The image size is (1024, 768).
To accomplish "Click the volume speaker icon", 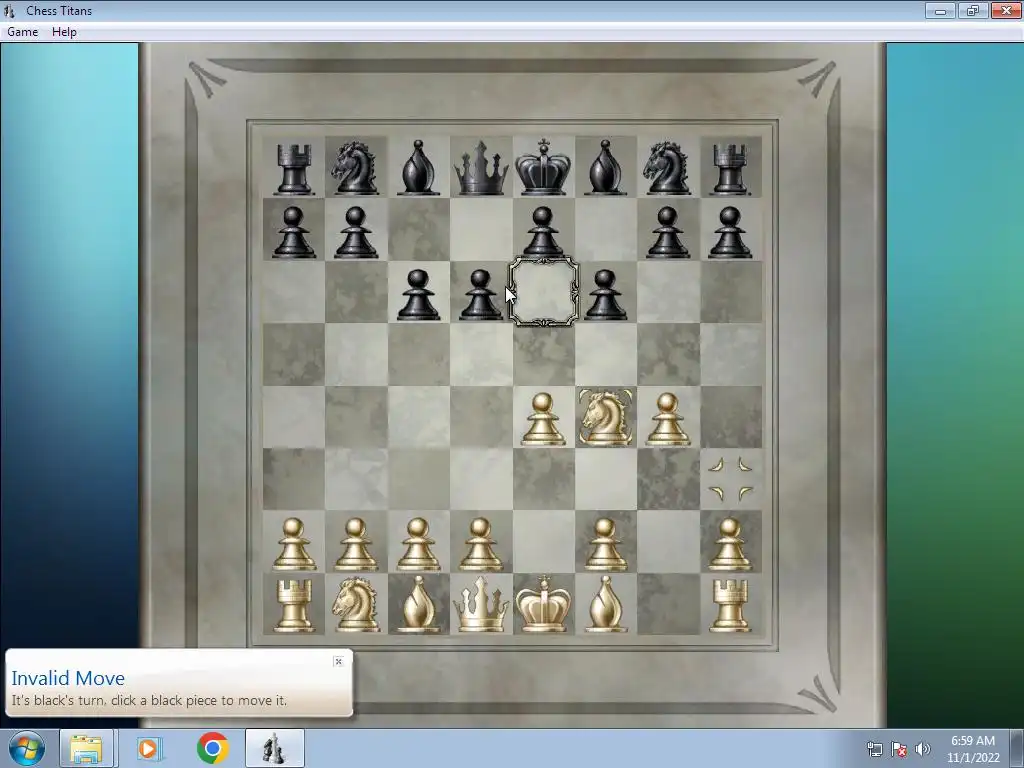I will click(x=923, y=749).
